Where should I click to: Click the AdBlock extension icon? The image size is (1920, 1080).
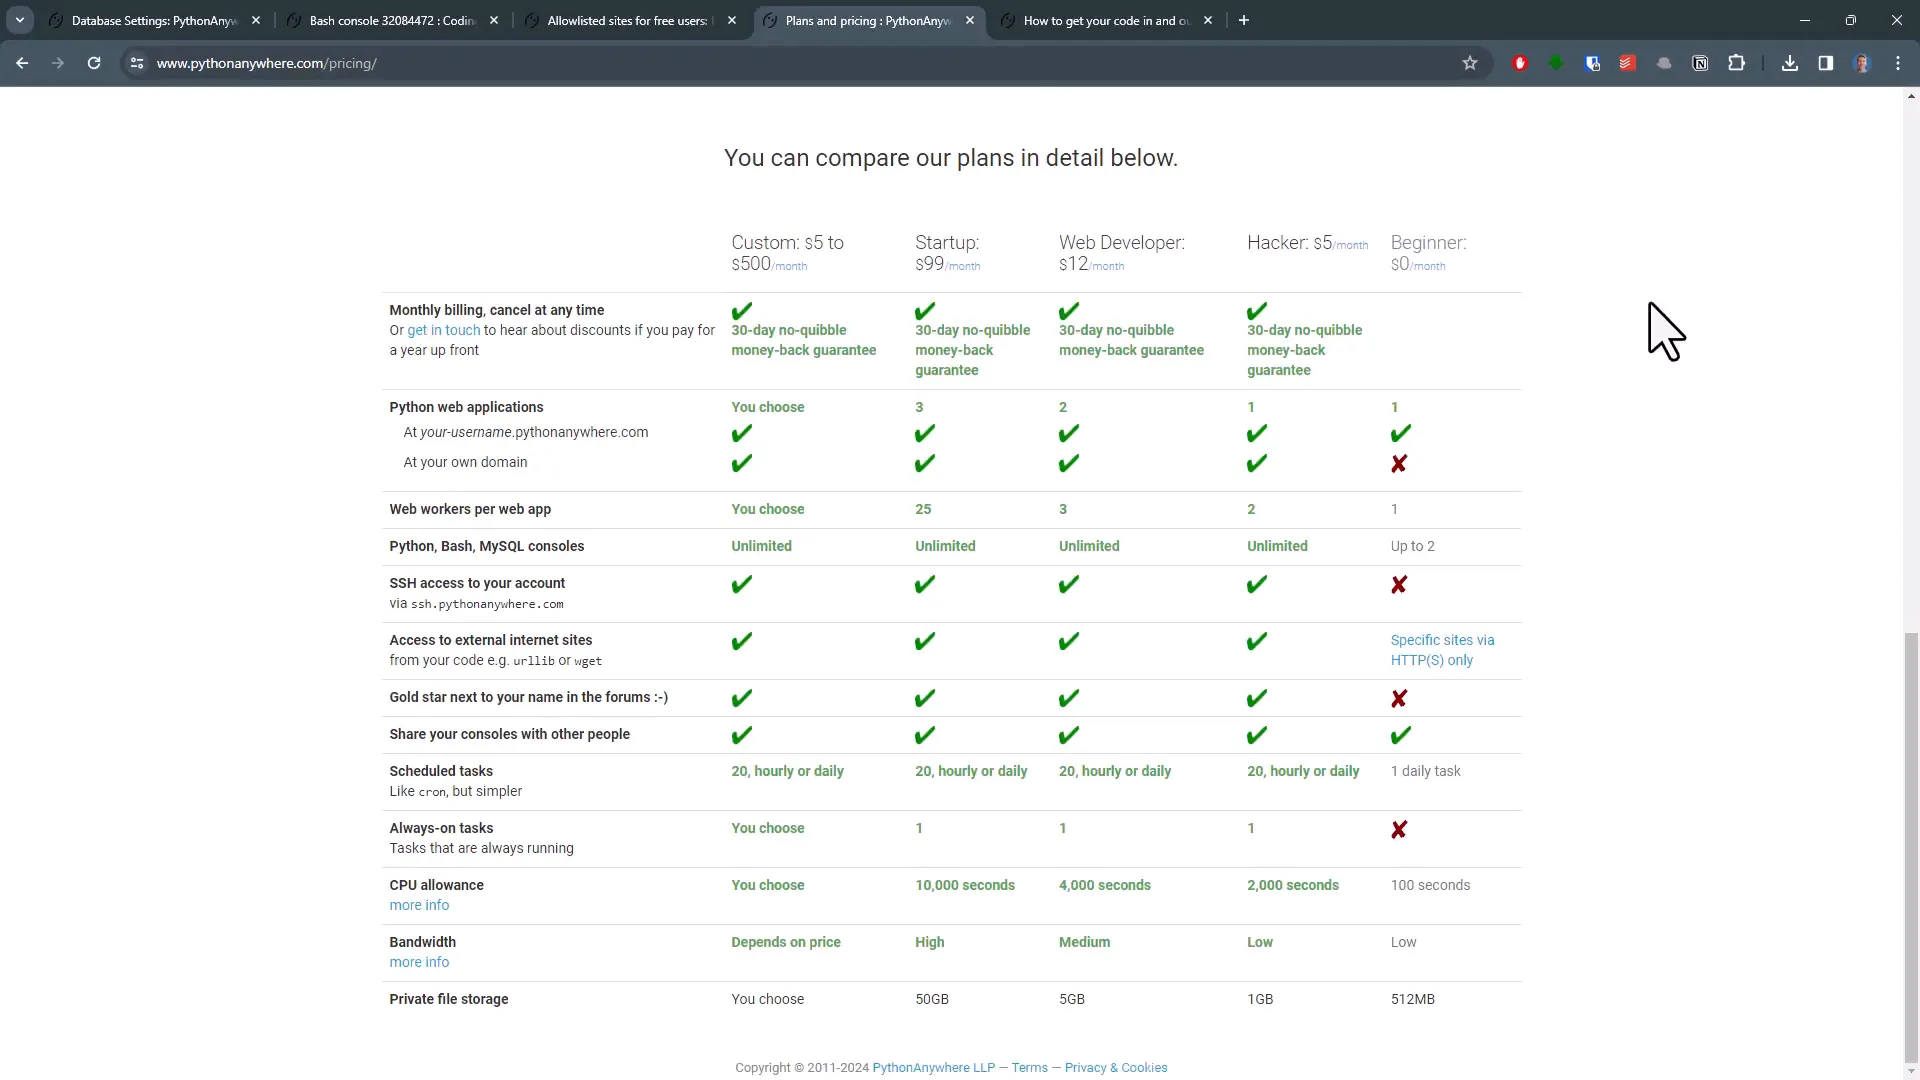(x=1520, y=63)
